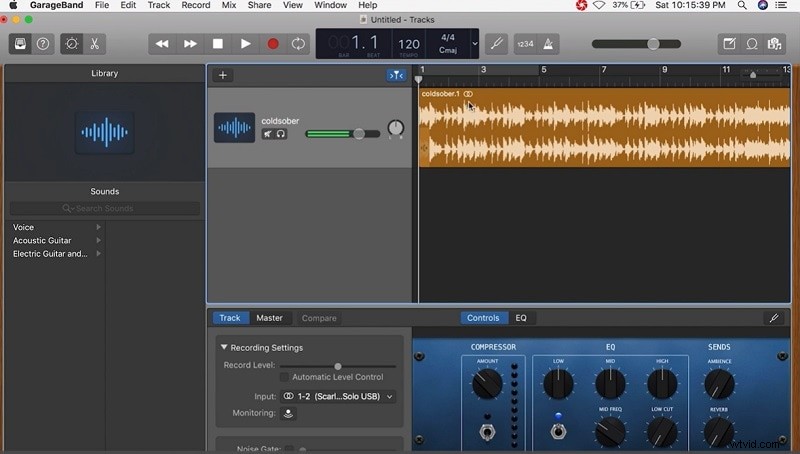Adjust the coldsober pan knob
This screenshot has height=454, width=800.
tap(396, 128)
